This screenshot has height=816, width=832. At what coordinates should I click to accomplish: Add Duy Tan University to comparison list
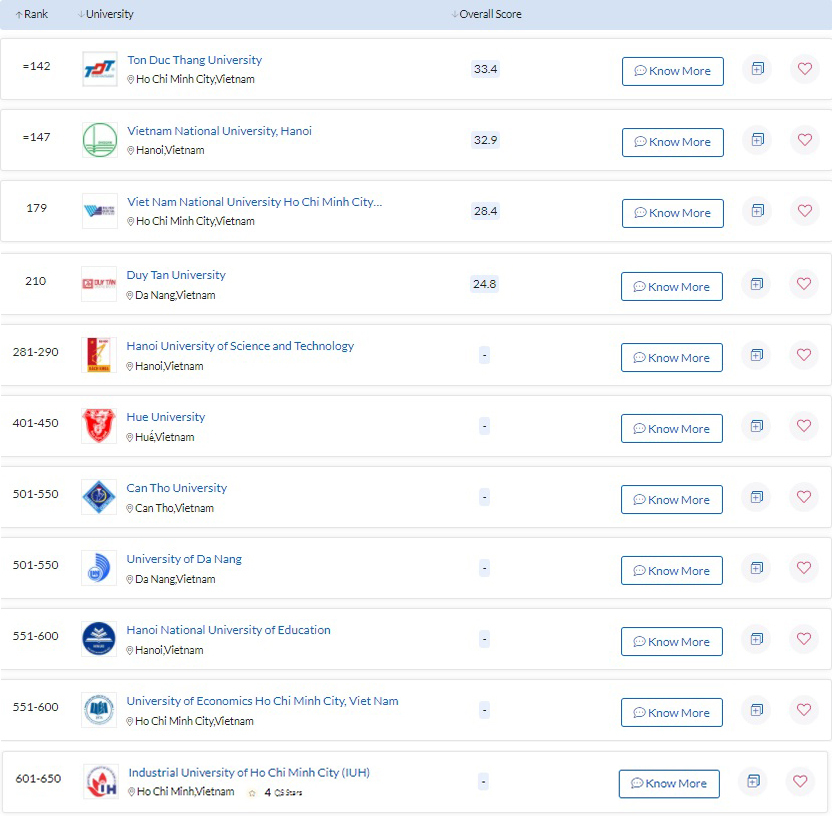[757, 284]
